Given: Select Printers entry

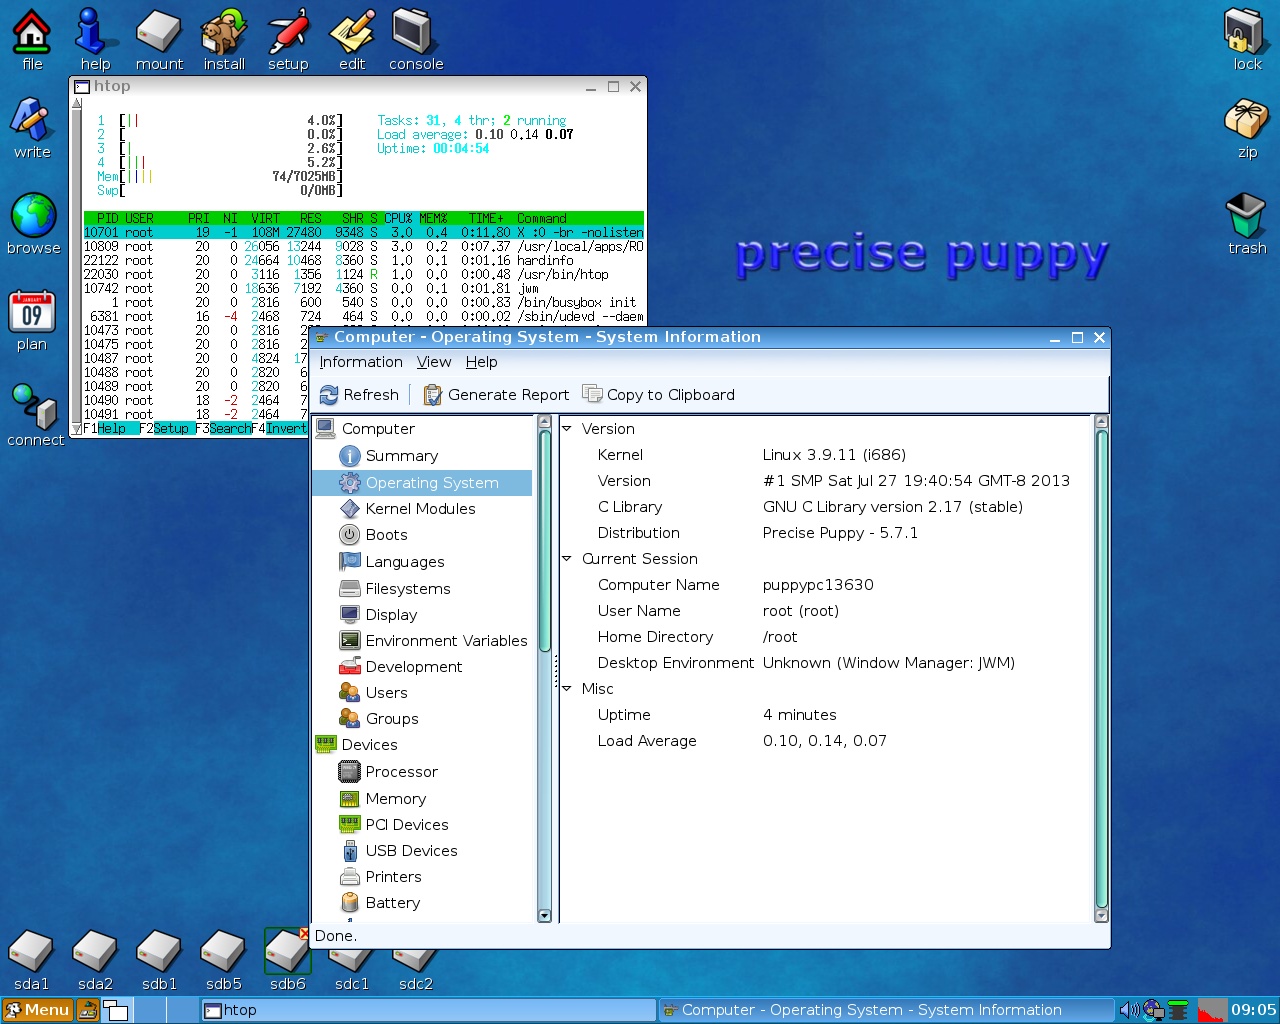Looking at the screenshot, I should point(393,877).
